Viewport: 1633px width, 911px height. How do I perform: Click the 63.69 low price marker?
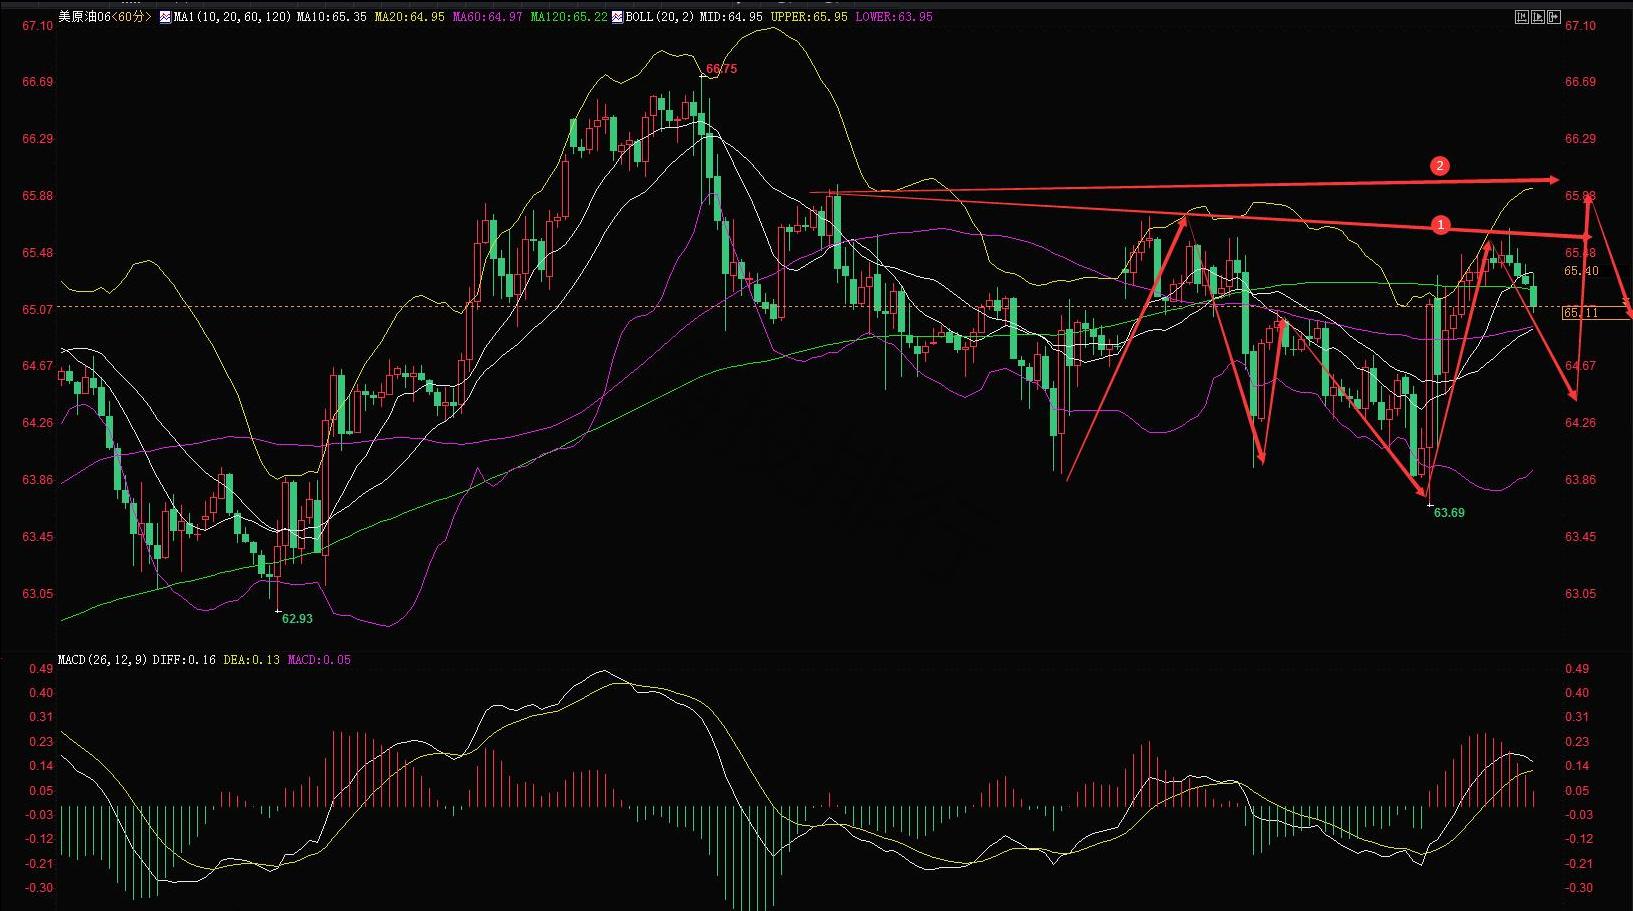pos(1449,513)
